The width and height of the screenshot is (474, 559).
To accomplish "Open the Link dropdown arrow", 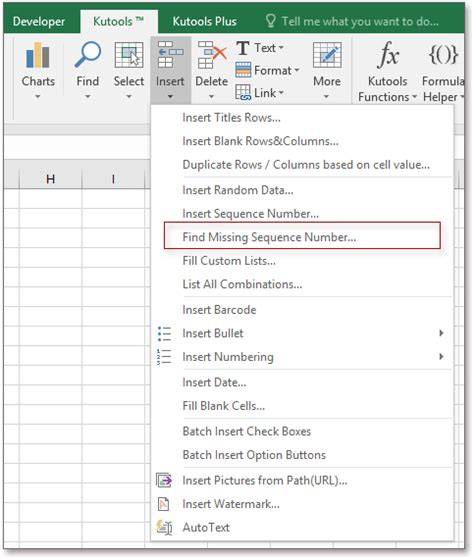I will 281,93.
